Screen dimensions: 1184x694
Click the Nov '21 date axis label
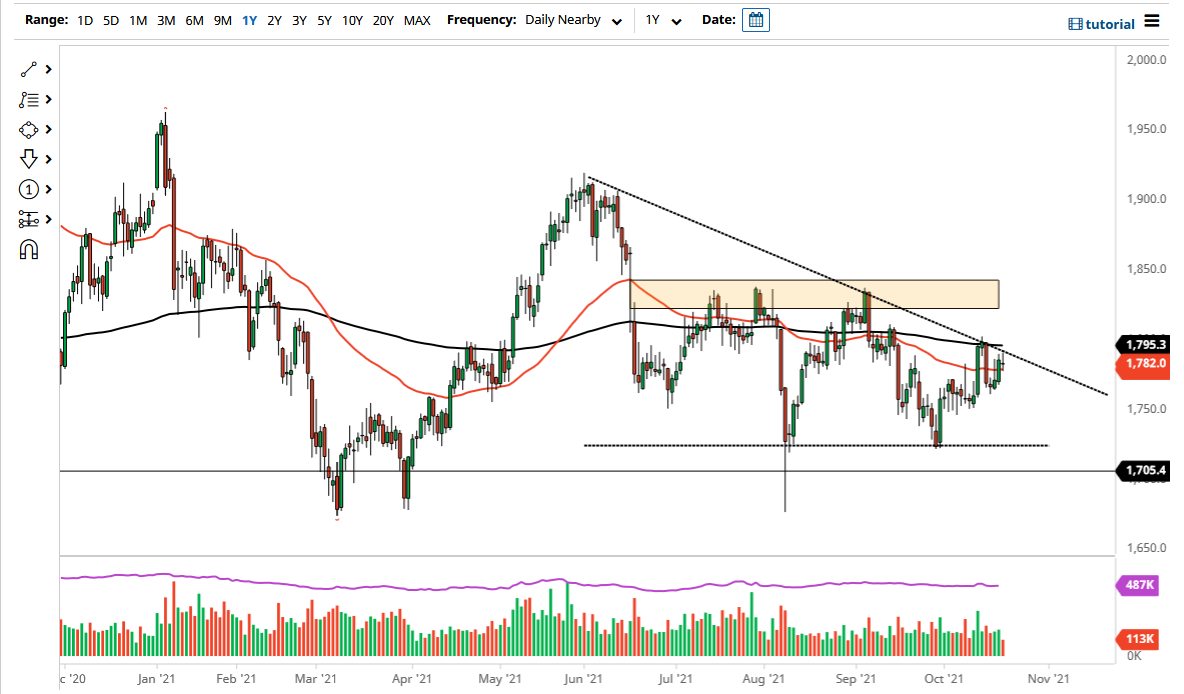click(x=1048, y=678)
